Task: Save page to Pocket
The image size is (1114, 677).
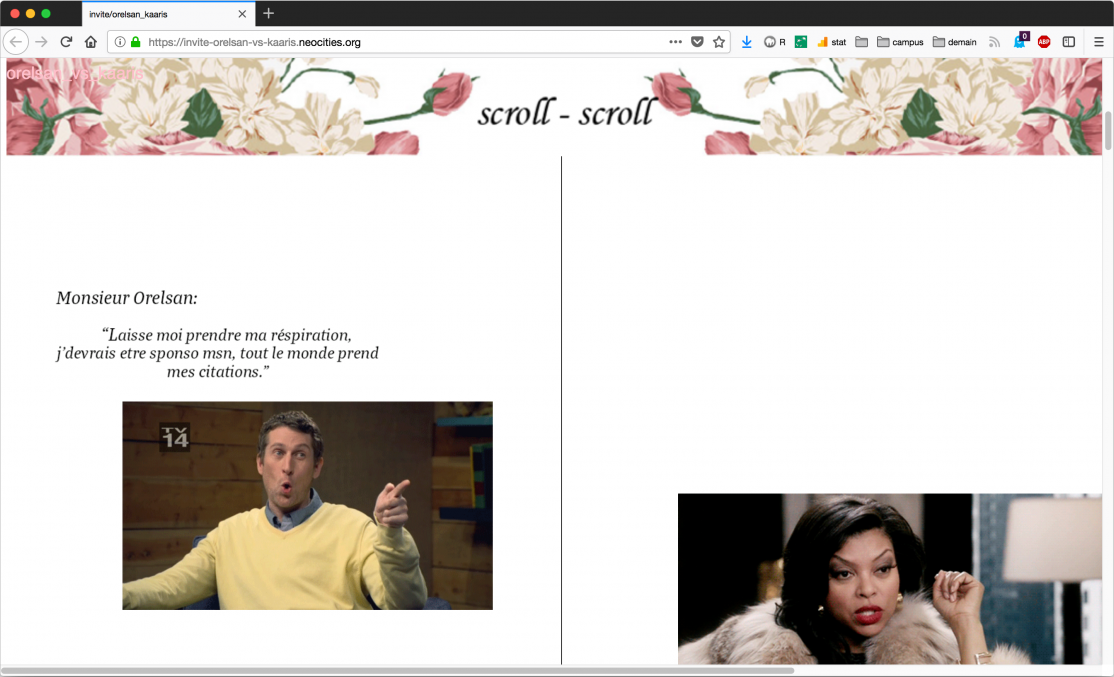Action: tap(697, 42)
